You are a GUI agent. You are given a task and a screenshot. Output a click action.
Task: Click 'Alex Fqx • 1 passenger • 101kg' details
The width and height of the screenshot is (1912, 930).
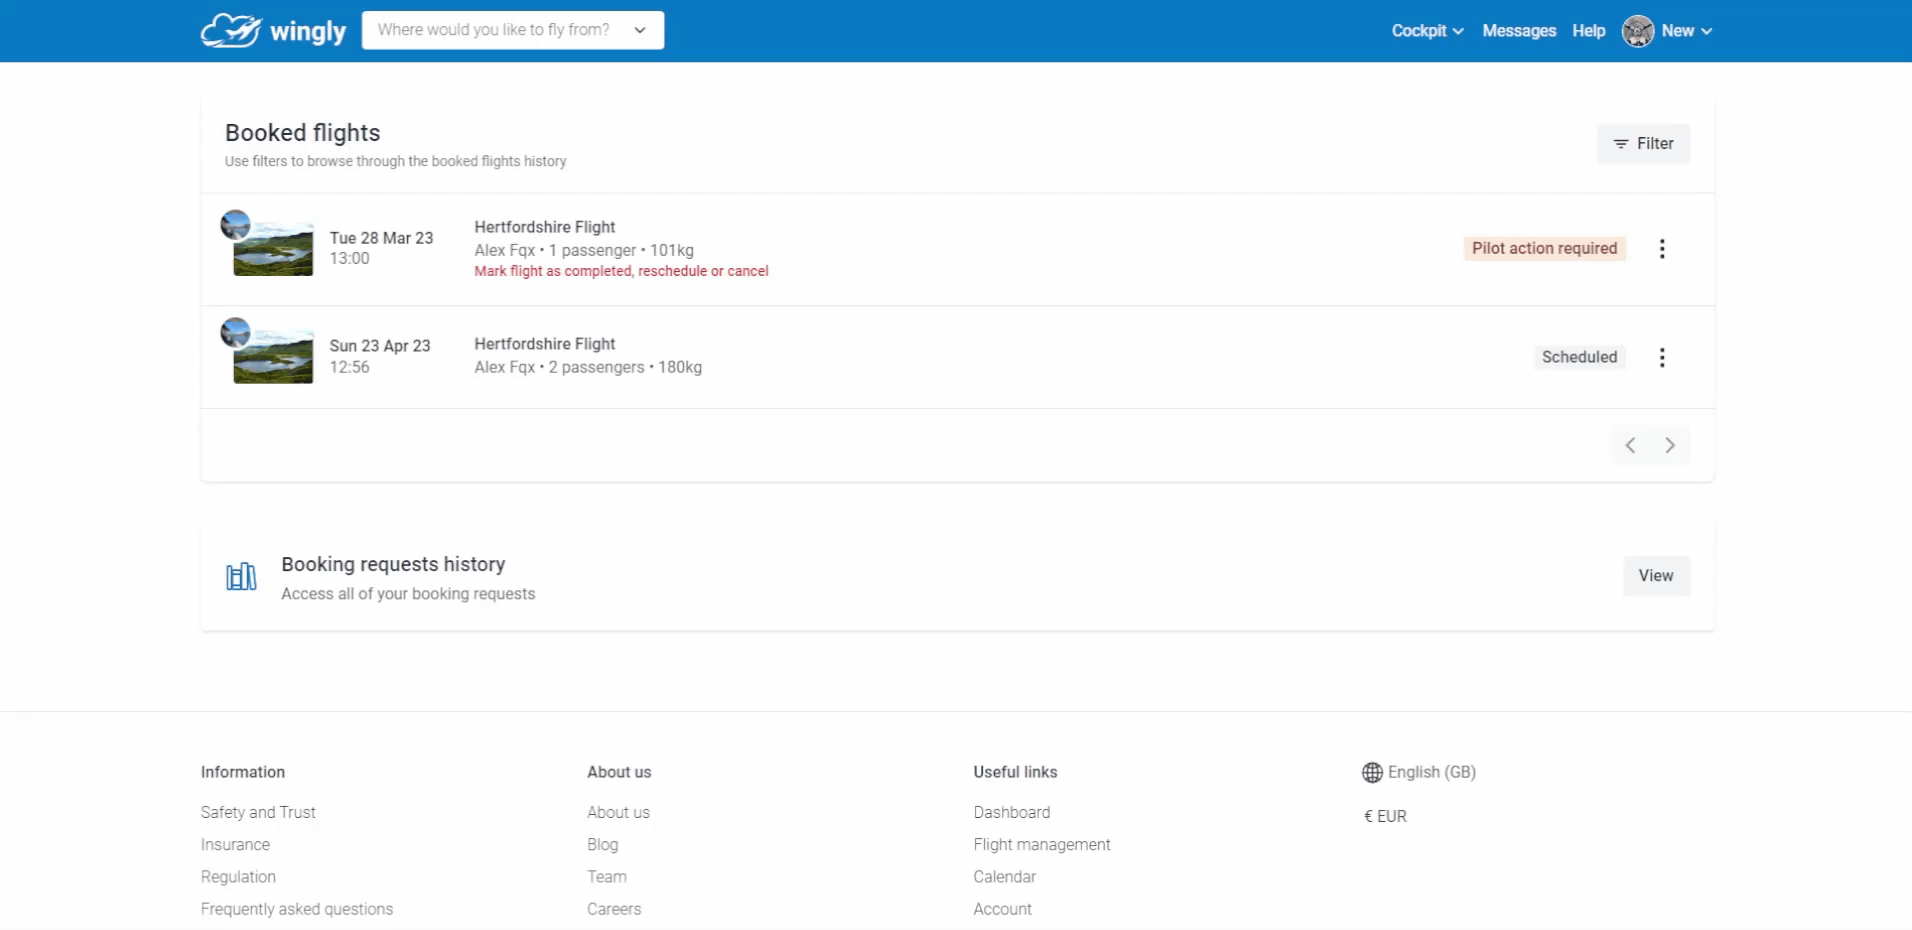tap(584, 250)
